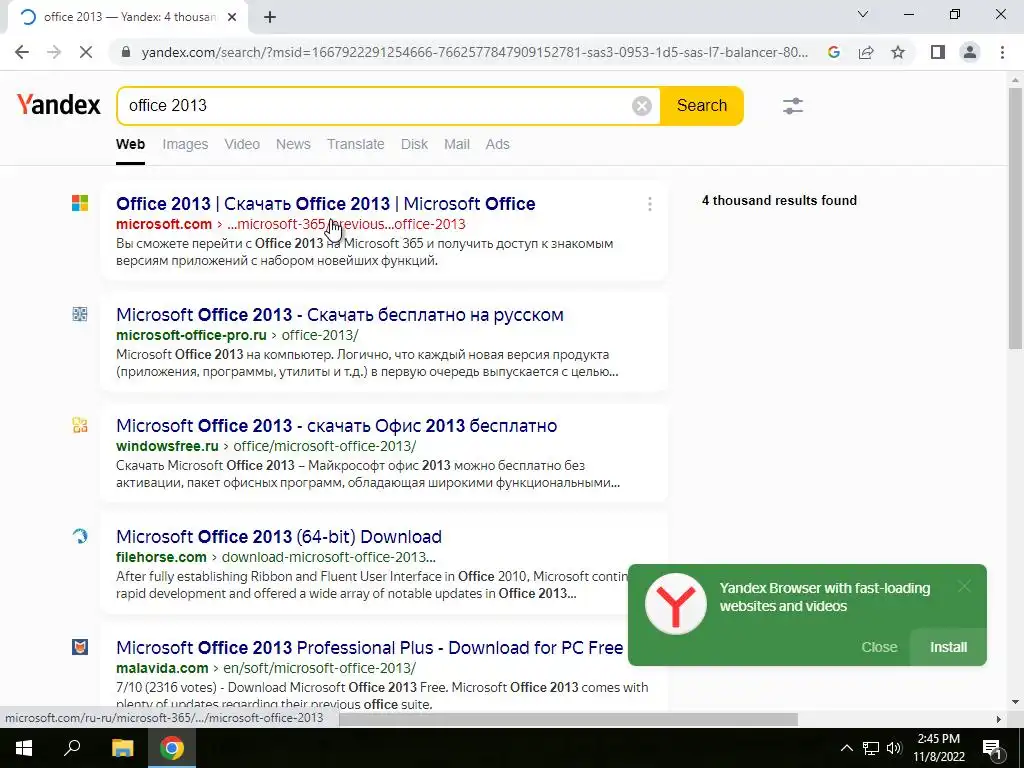Open the Windows Start menu
Screen dimensions: 1024x768
click(x=24, y=748)
